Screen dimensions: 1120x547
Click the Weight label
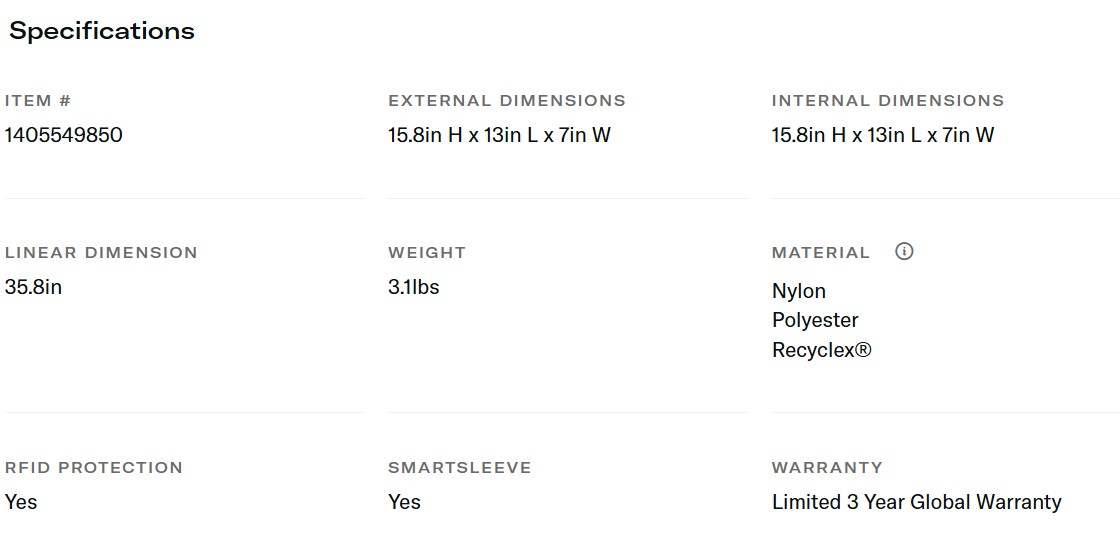point(427,253)
